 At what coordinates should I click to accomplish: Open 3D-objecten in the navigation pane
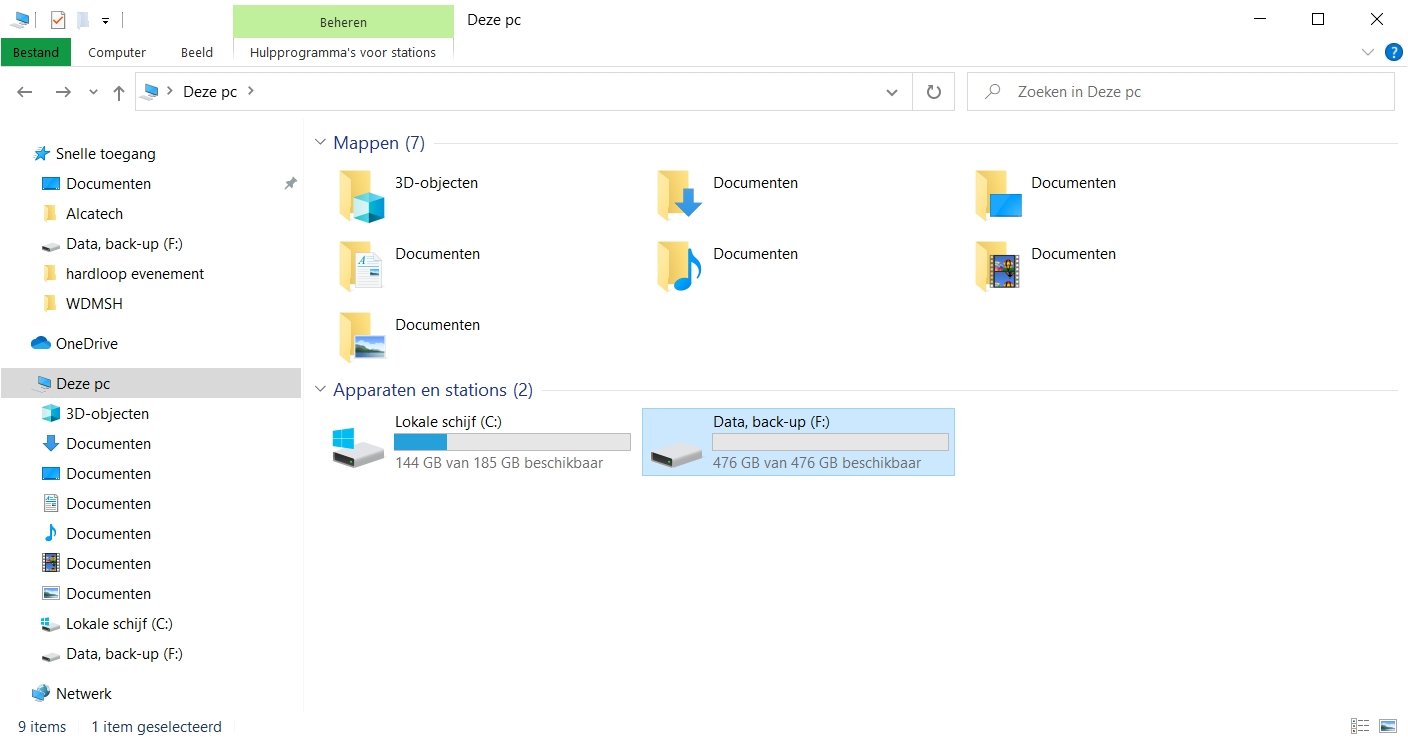click(x=107, y=414)
